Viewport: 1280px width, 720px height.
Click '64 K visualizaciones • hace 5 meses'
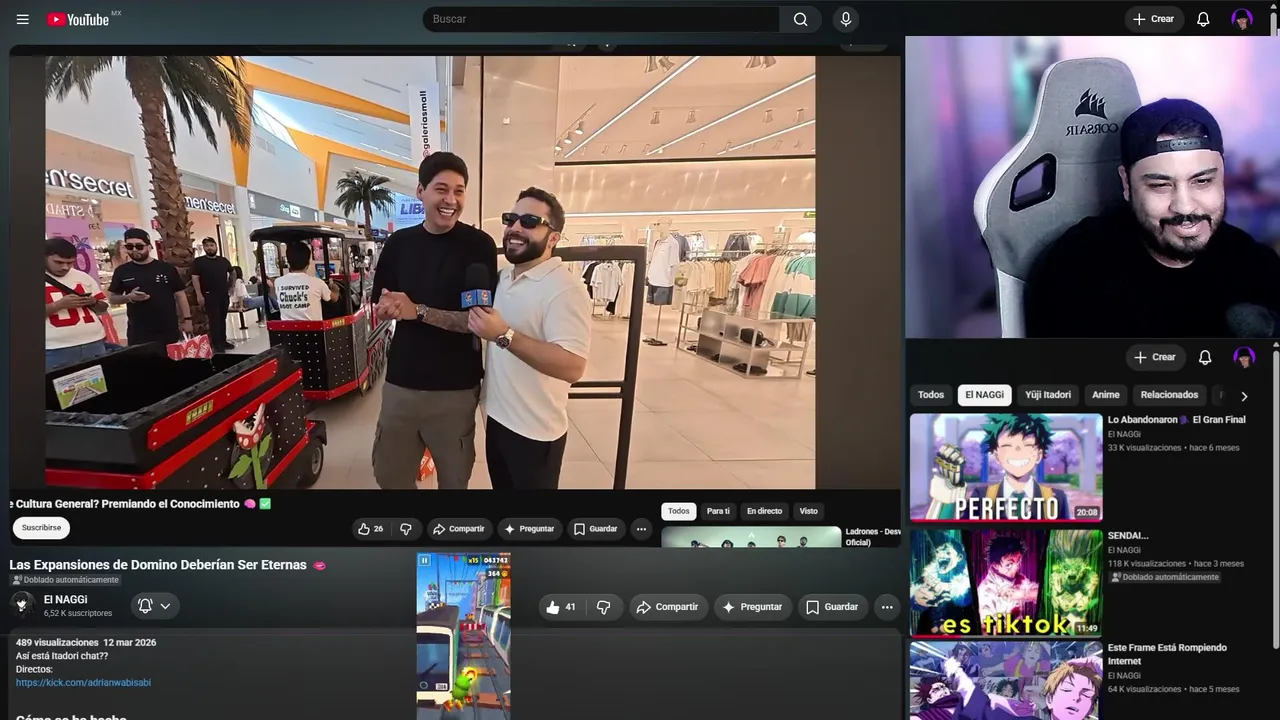pyautogui.click(x=1173, y=689)
